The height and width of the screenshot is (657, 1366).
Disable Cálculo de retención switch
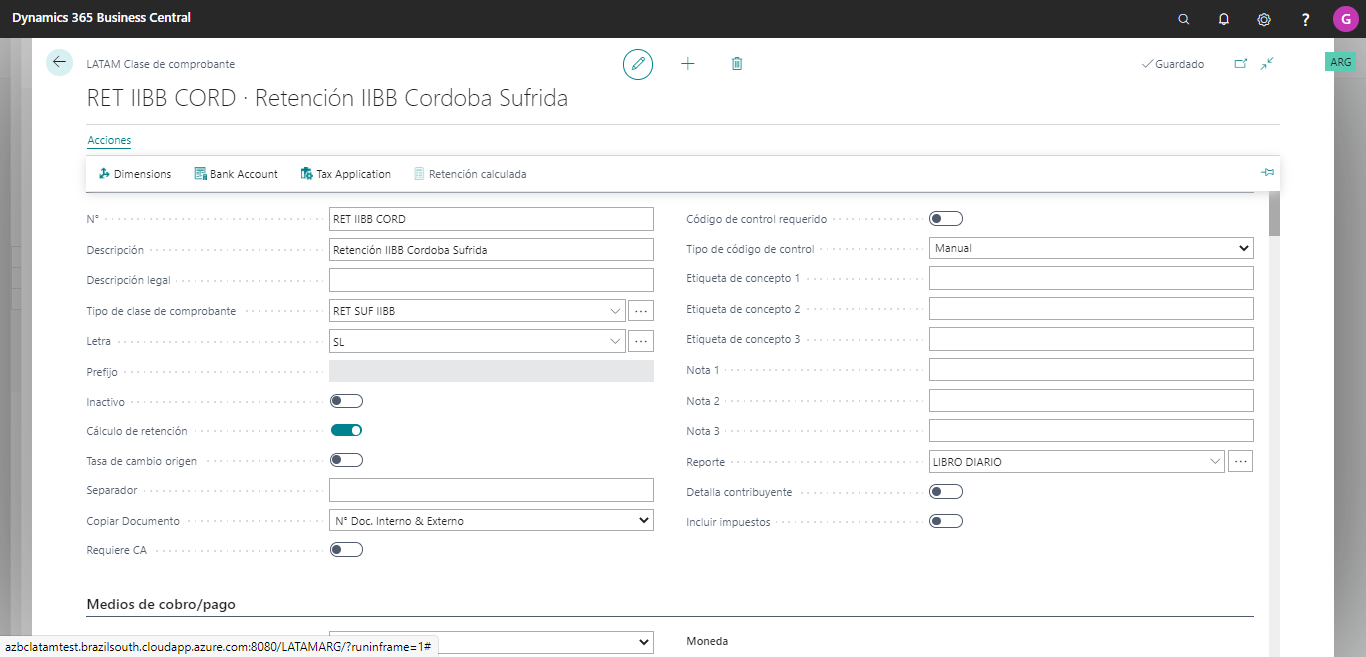click(x=346, y=430)
